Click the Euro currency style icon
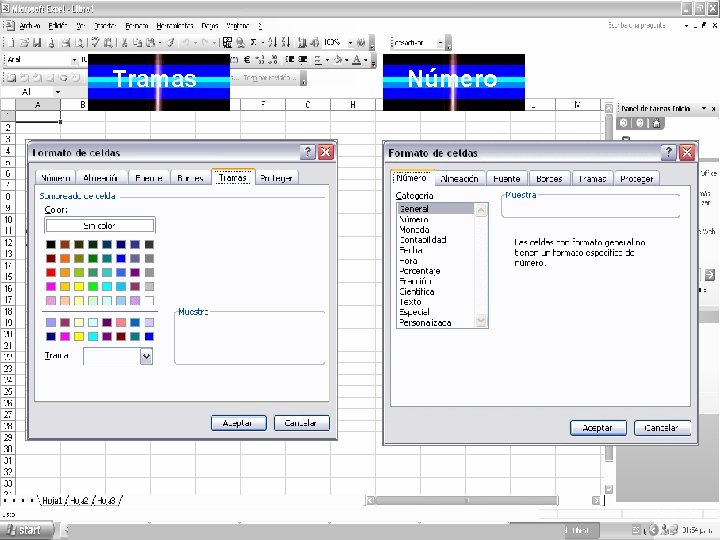720x540 pixels. 247,60
